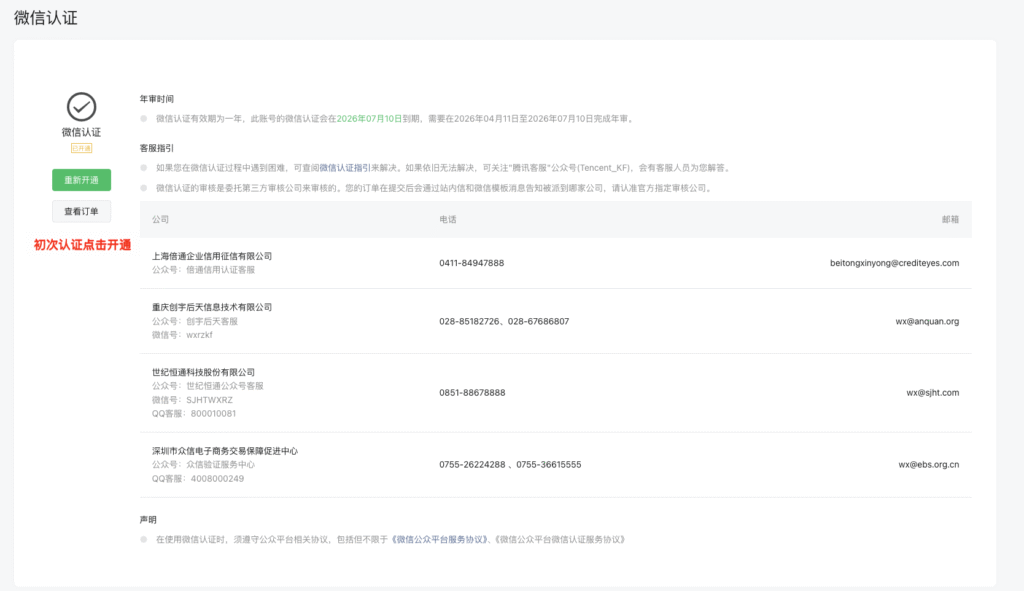Click the 微信认证 page title
The height and width of the screenshot is (591, 1024).
point(44,18)
